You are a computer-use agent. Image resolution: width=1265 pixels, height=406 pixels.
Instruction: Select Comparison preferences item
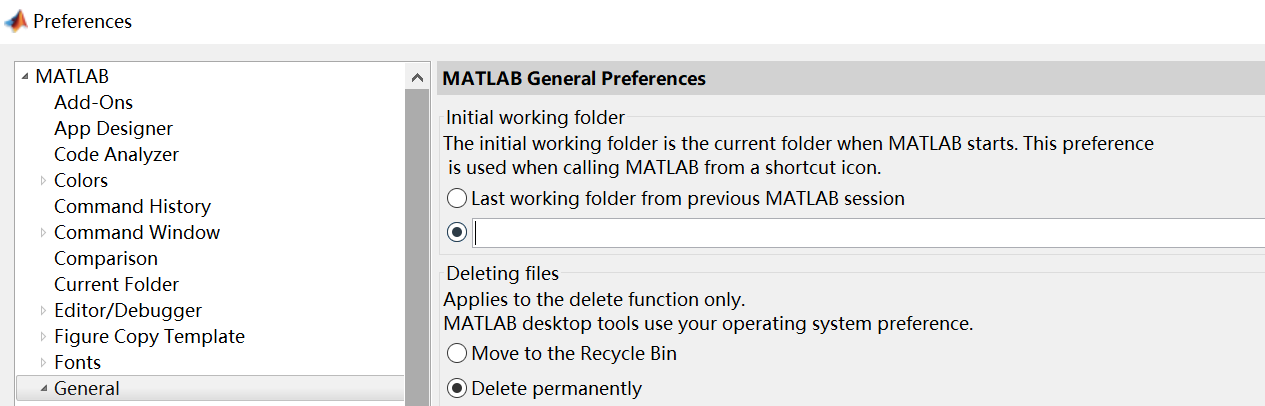click(106, 259)
